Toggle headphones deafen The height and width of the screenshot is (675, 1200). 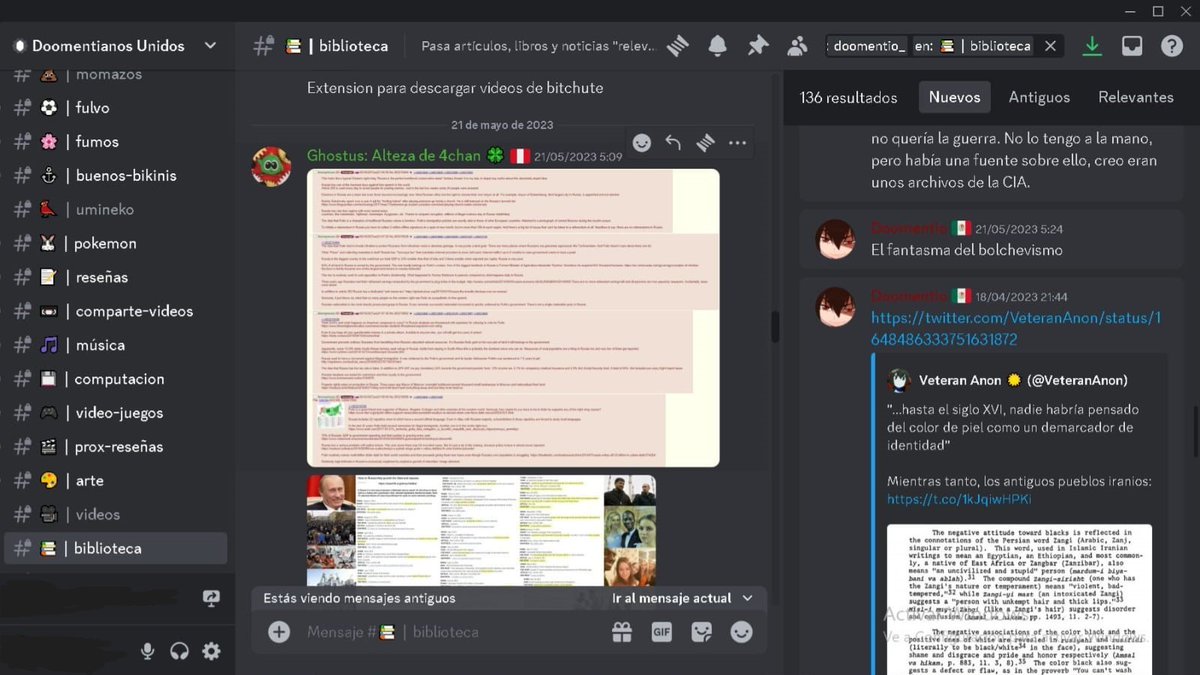click(x=180, y=651)
